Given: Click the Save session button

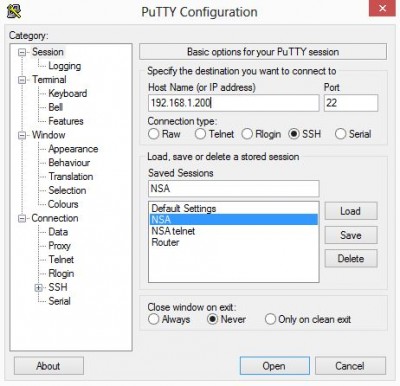Looking at the screenshot, I should (351, 235).
